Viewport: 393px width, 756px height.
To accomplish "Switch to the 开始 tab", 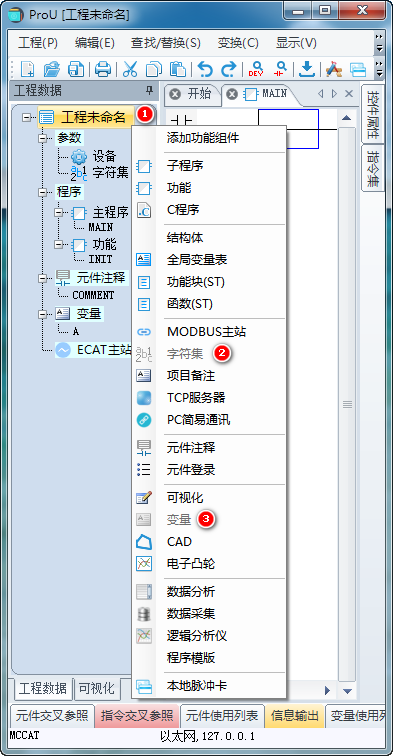I will click(x=199, y=94).
